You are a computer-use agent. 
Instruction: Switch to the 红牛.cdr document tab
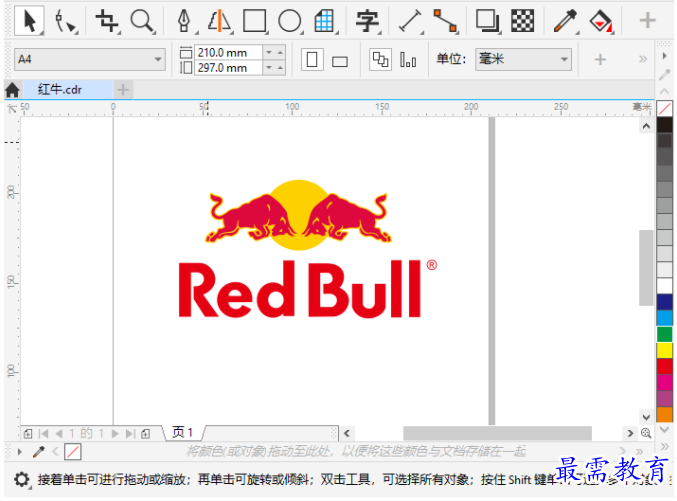68,89
